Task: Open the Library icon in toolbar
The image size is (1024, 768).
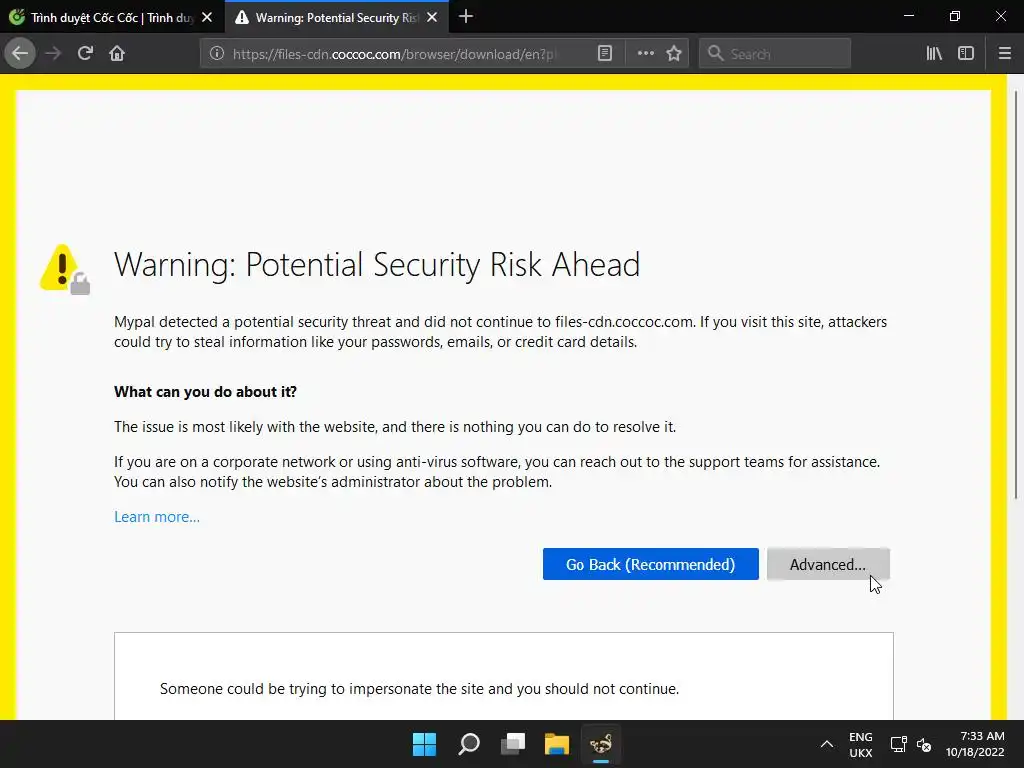Action: (x=934, y=54)
